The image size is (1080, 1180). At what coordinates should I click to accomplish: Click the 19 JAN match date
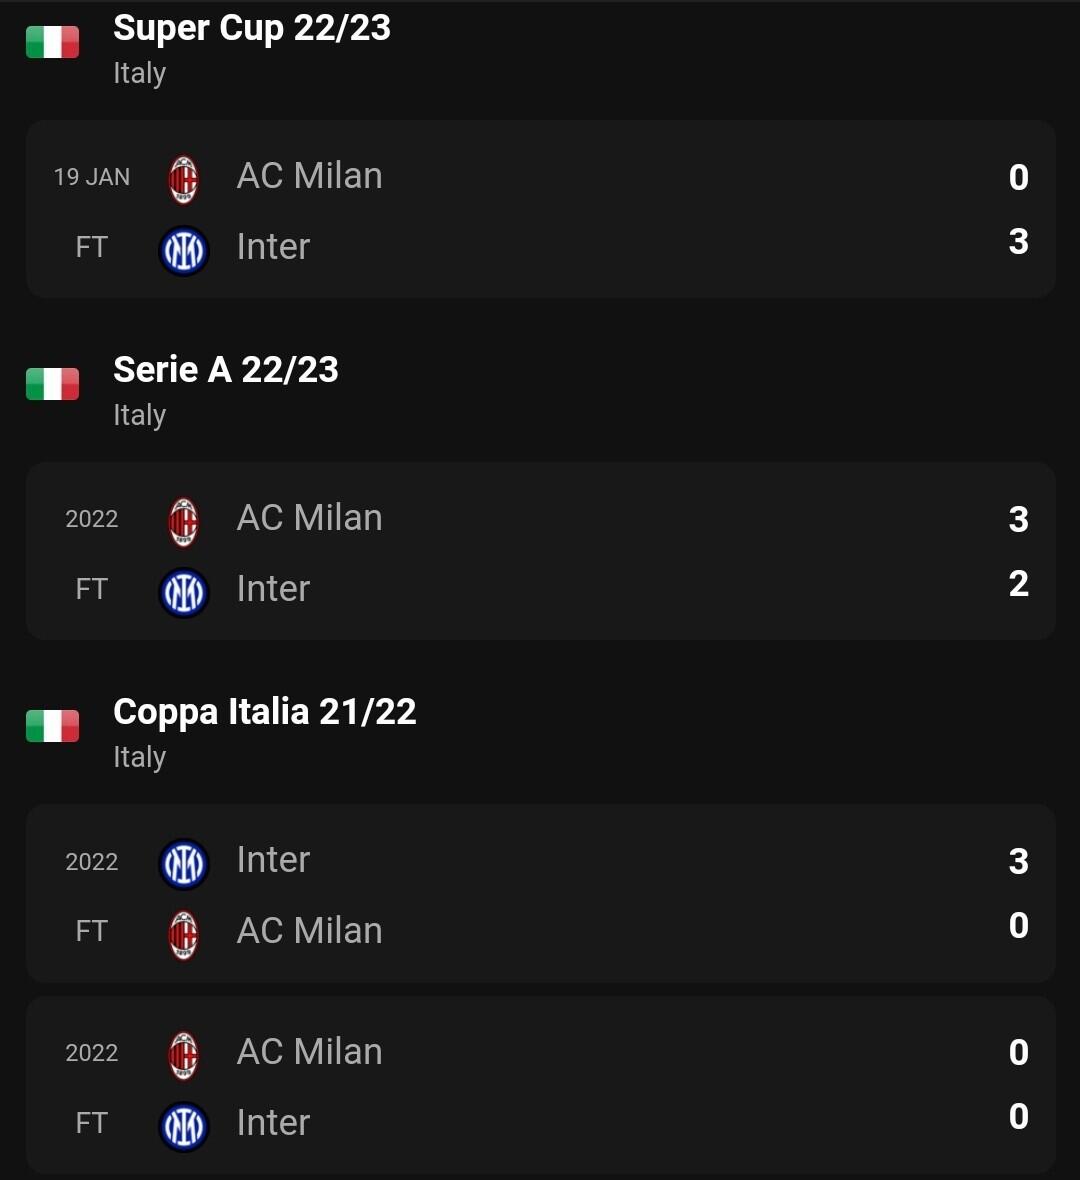pos(92,177)
